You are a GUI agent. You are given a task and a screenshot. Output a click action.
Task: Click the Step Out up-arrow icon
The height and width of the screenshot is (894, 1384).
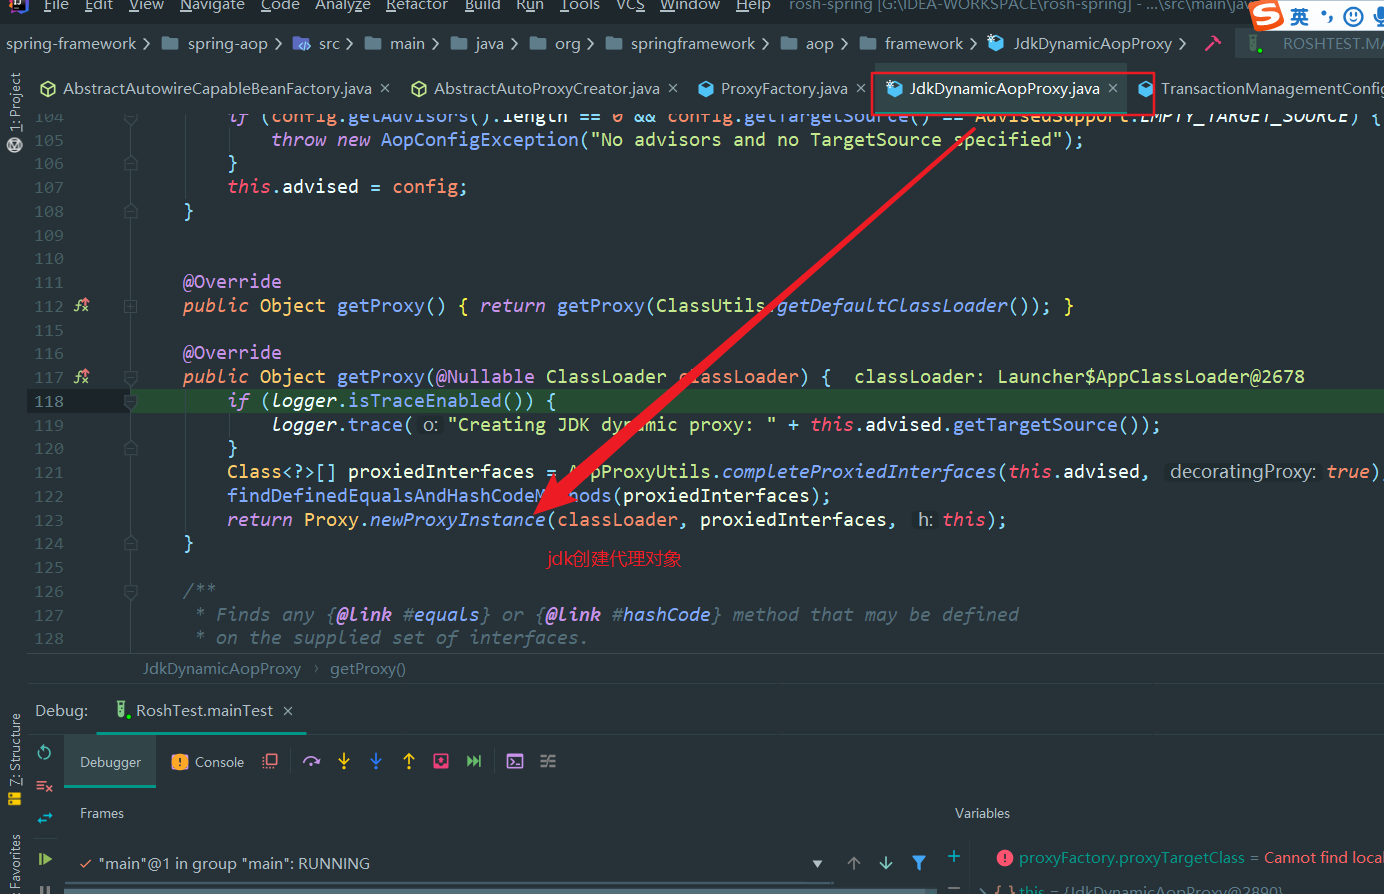(409, 761)
